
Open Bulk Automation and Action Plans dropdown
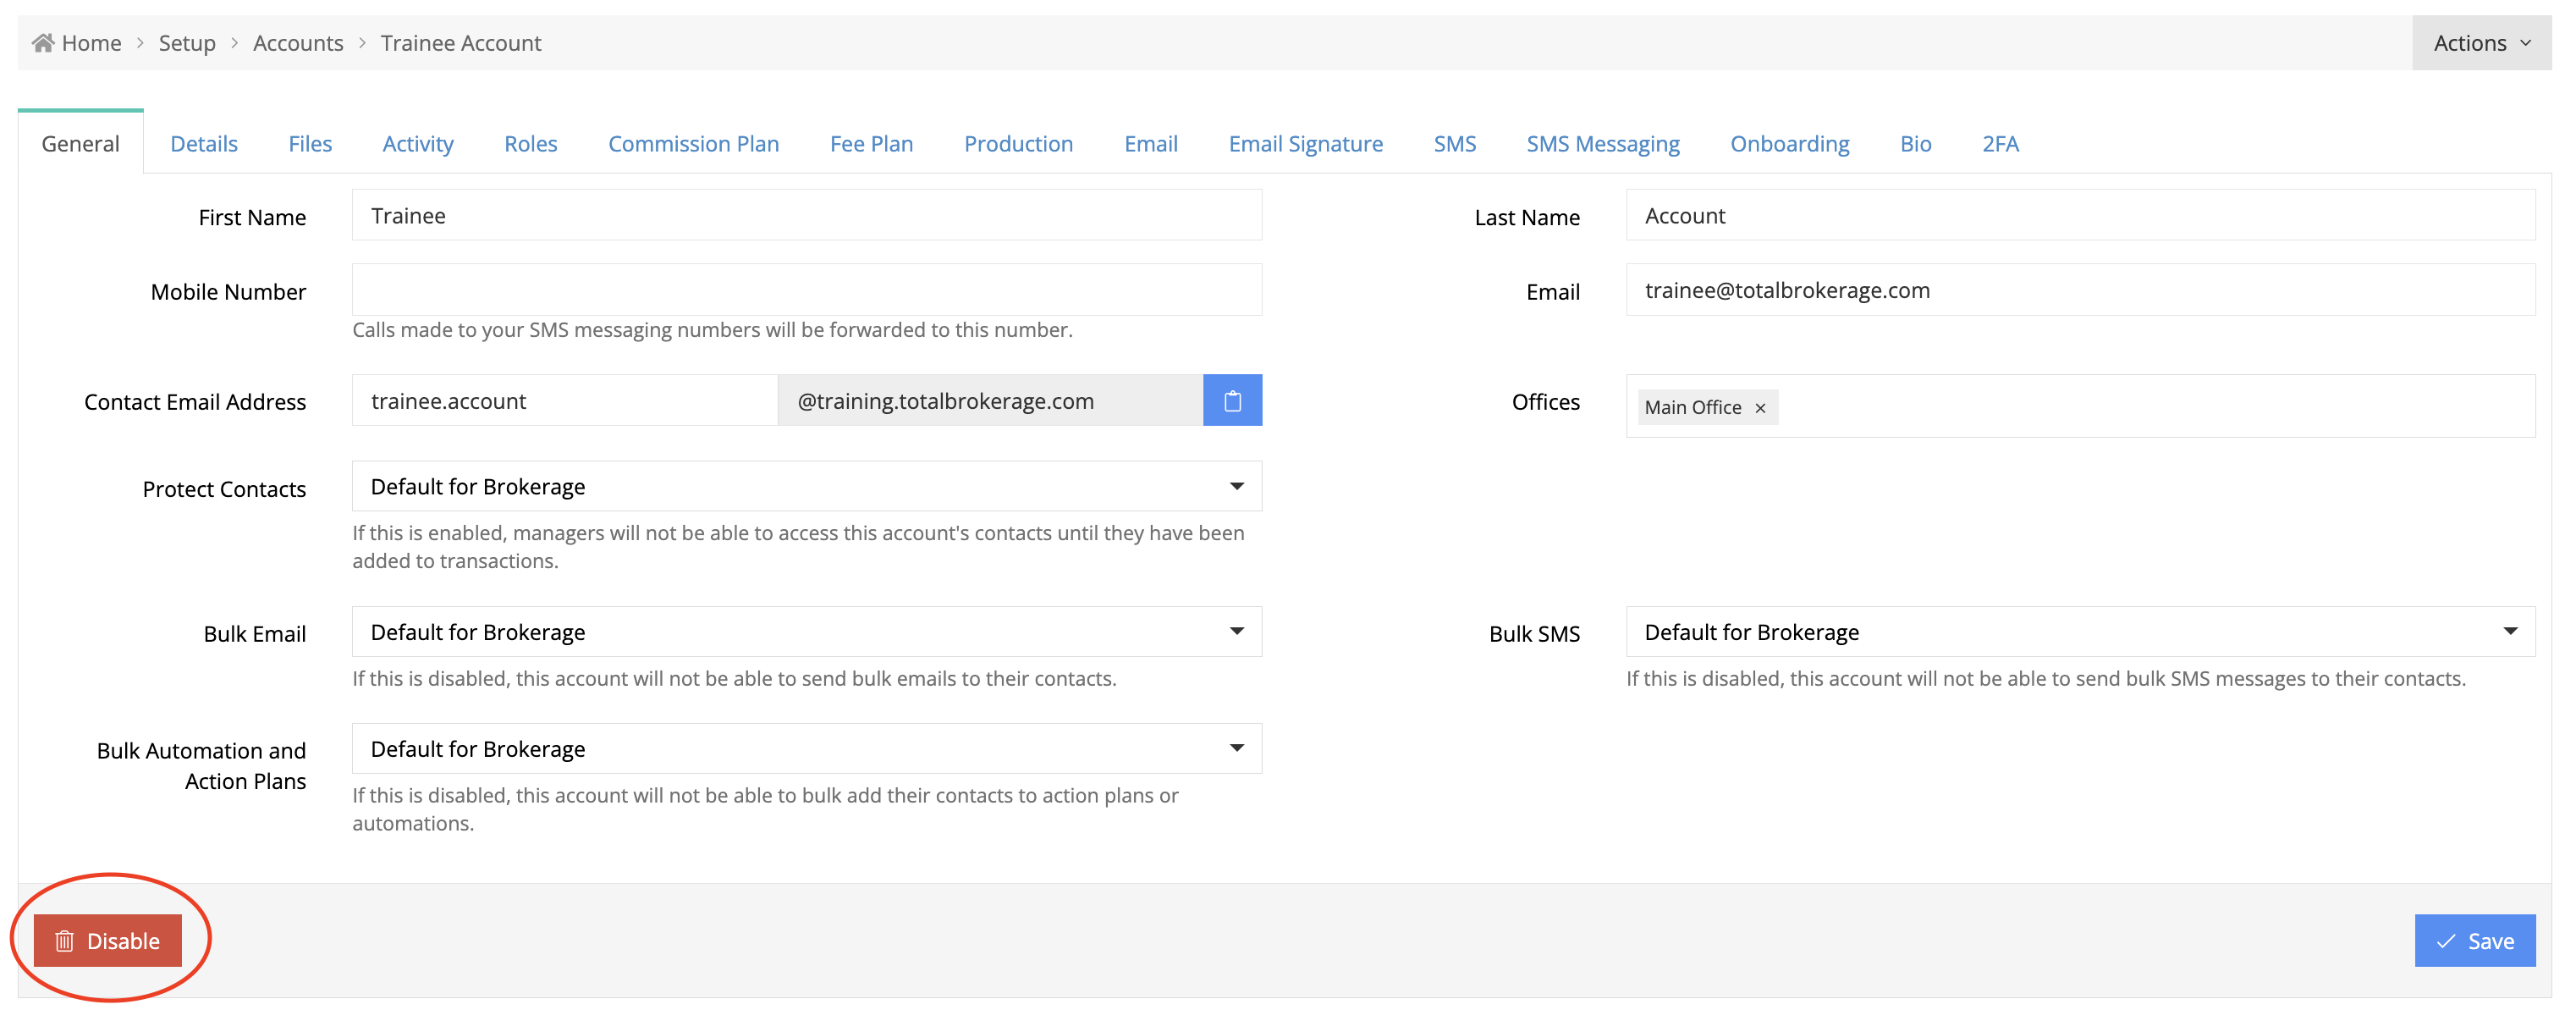point(806,748)
